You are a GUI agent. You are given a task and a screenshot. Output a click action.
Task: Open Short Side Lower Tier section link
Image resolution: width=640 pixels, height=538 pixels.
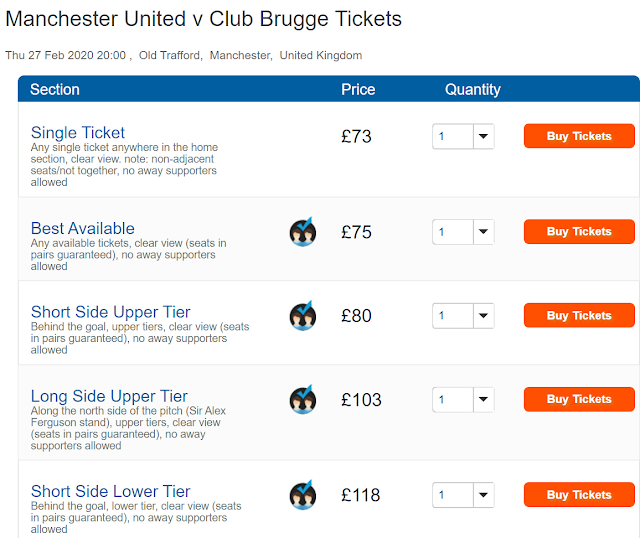coord(111,491)
